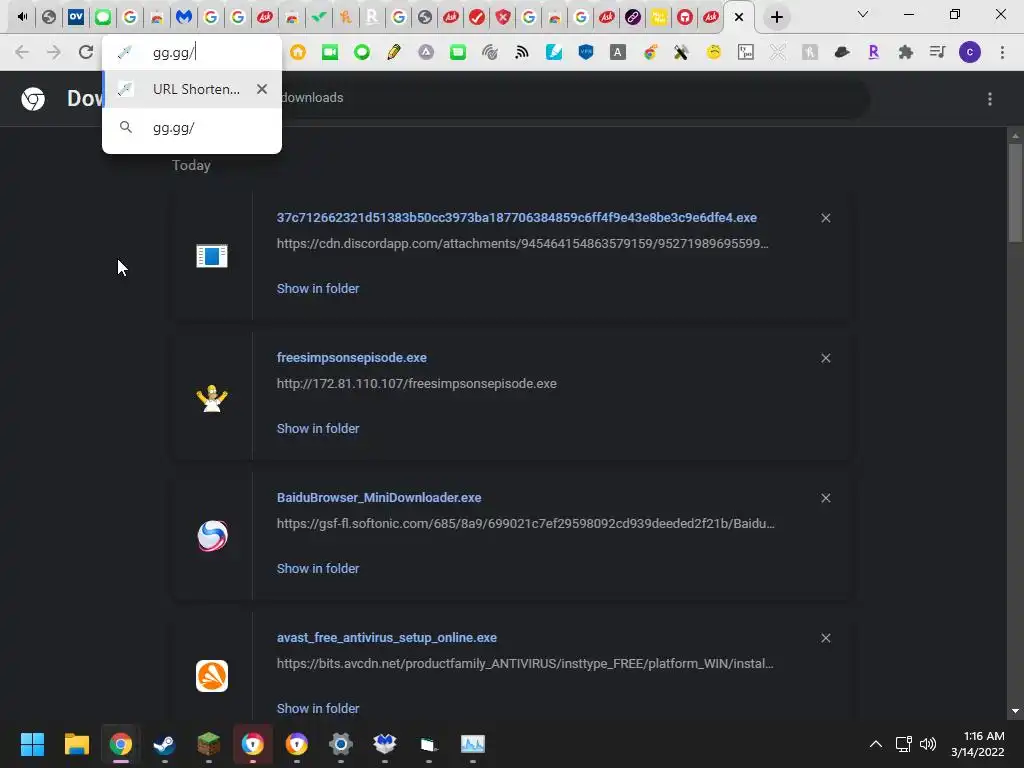Switch to the green checkmark tab
1024x768 pixels.
[x=318, y=17]
